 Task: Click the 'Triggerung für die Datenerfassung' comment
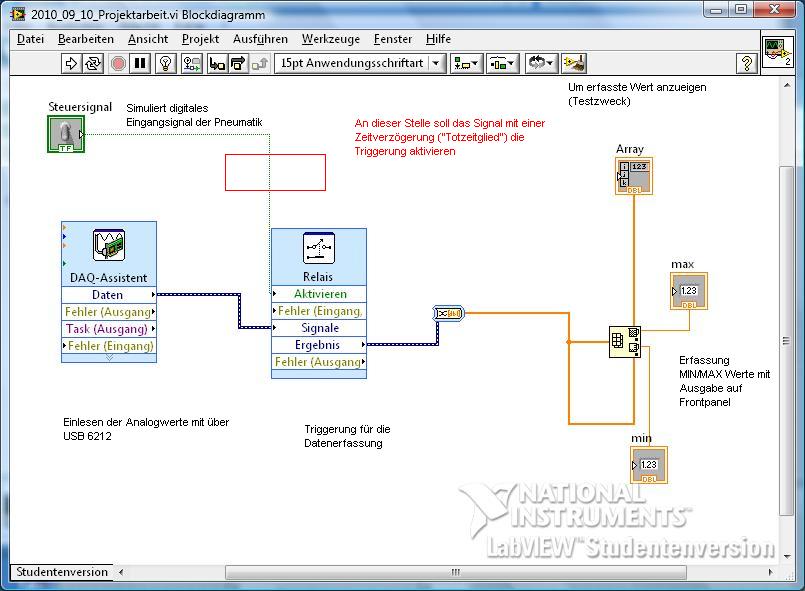[x=347, y=436]
